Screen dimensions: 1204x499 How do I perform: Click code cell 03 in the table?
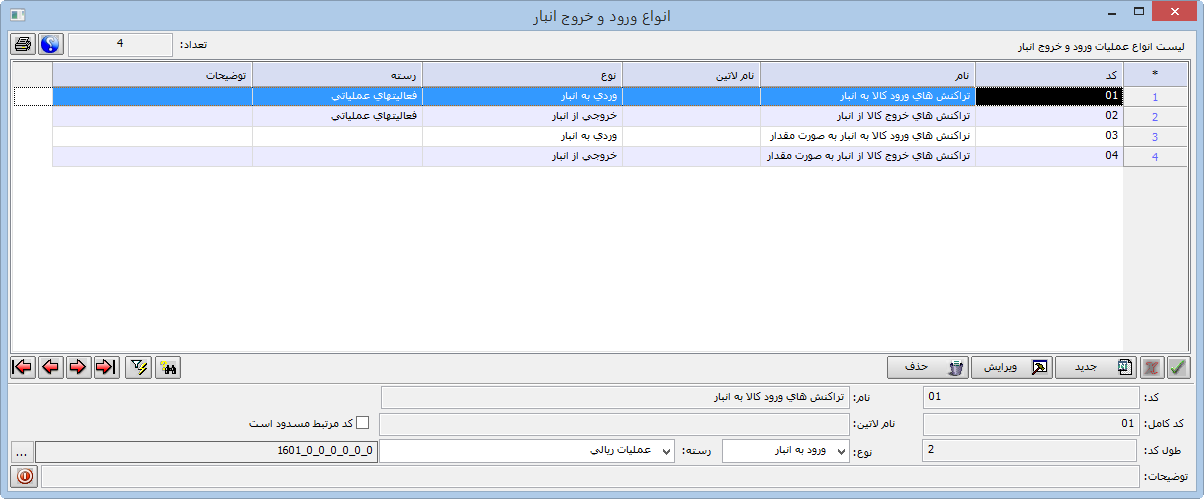coord(1049,136)
